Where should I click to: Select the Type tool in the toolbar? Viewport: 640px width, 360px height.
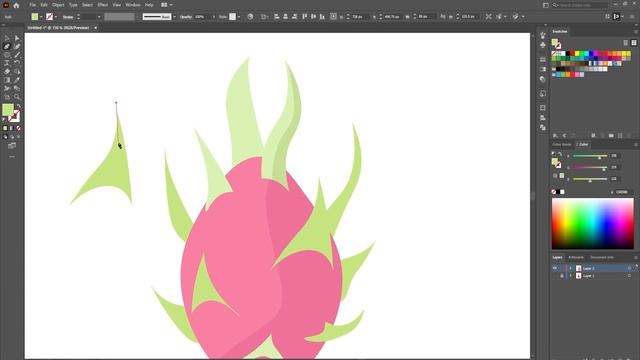[x=7, y=63]
